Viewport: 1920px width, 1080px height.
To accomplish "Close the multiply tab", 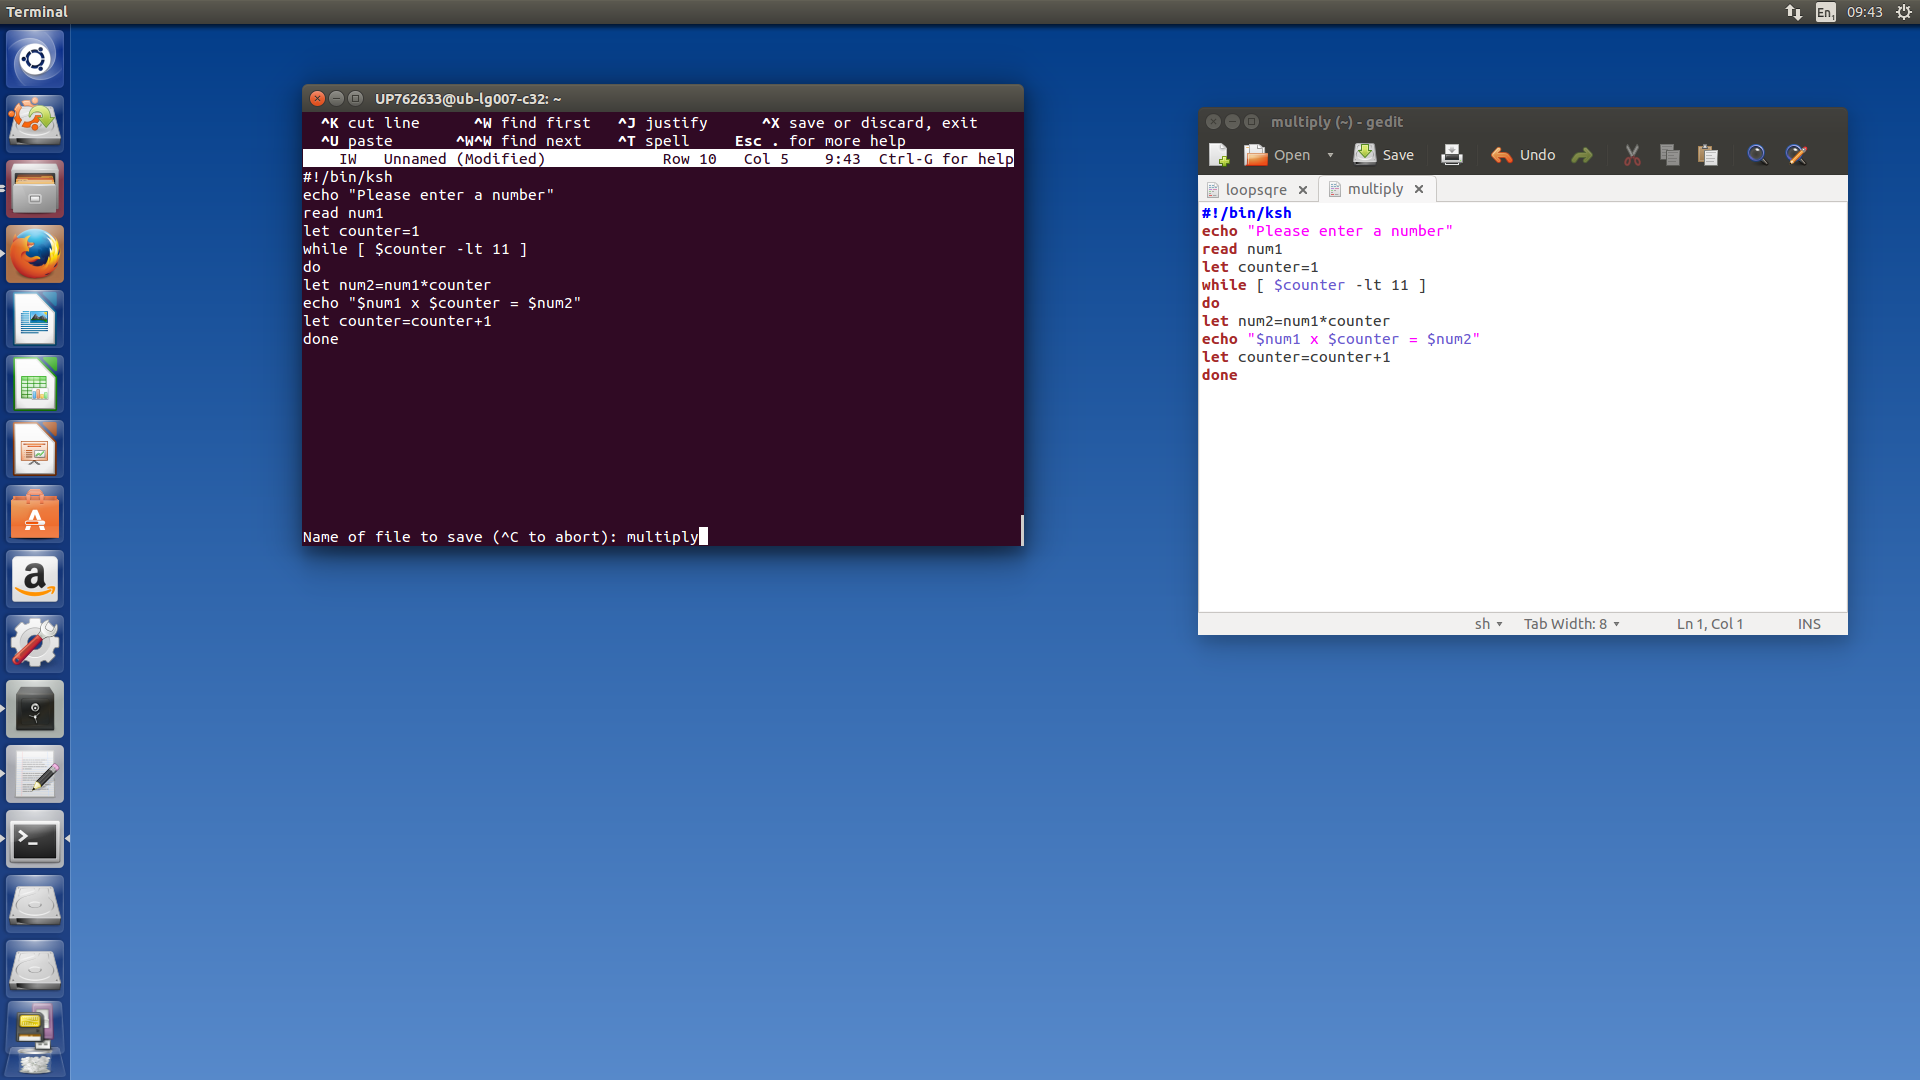I will coord(1419,189).
